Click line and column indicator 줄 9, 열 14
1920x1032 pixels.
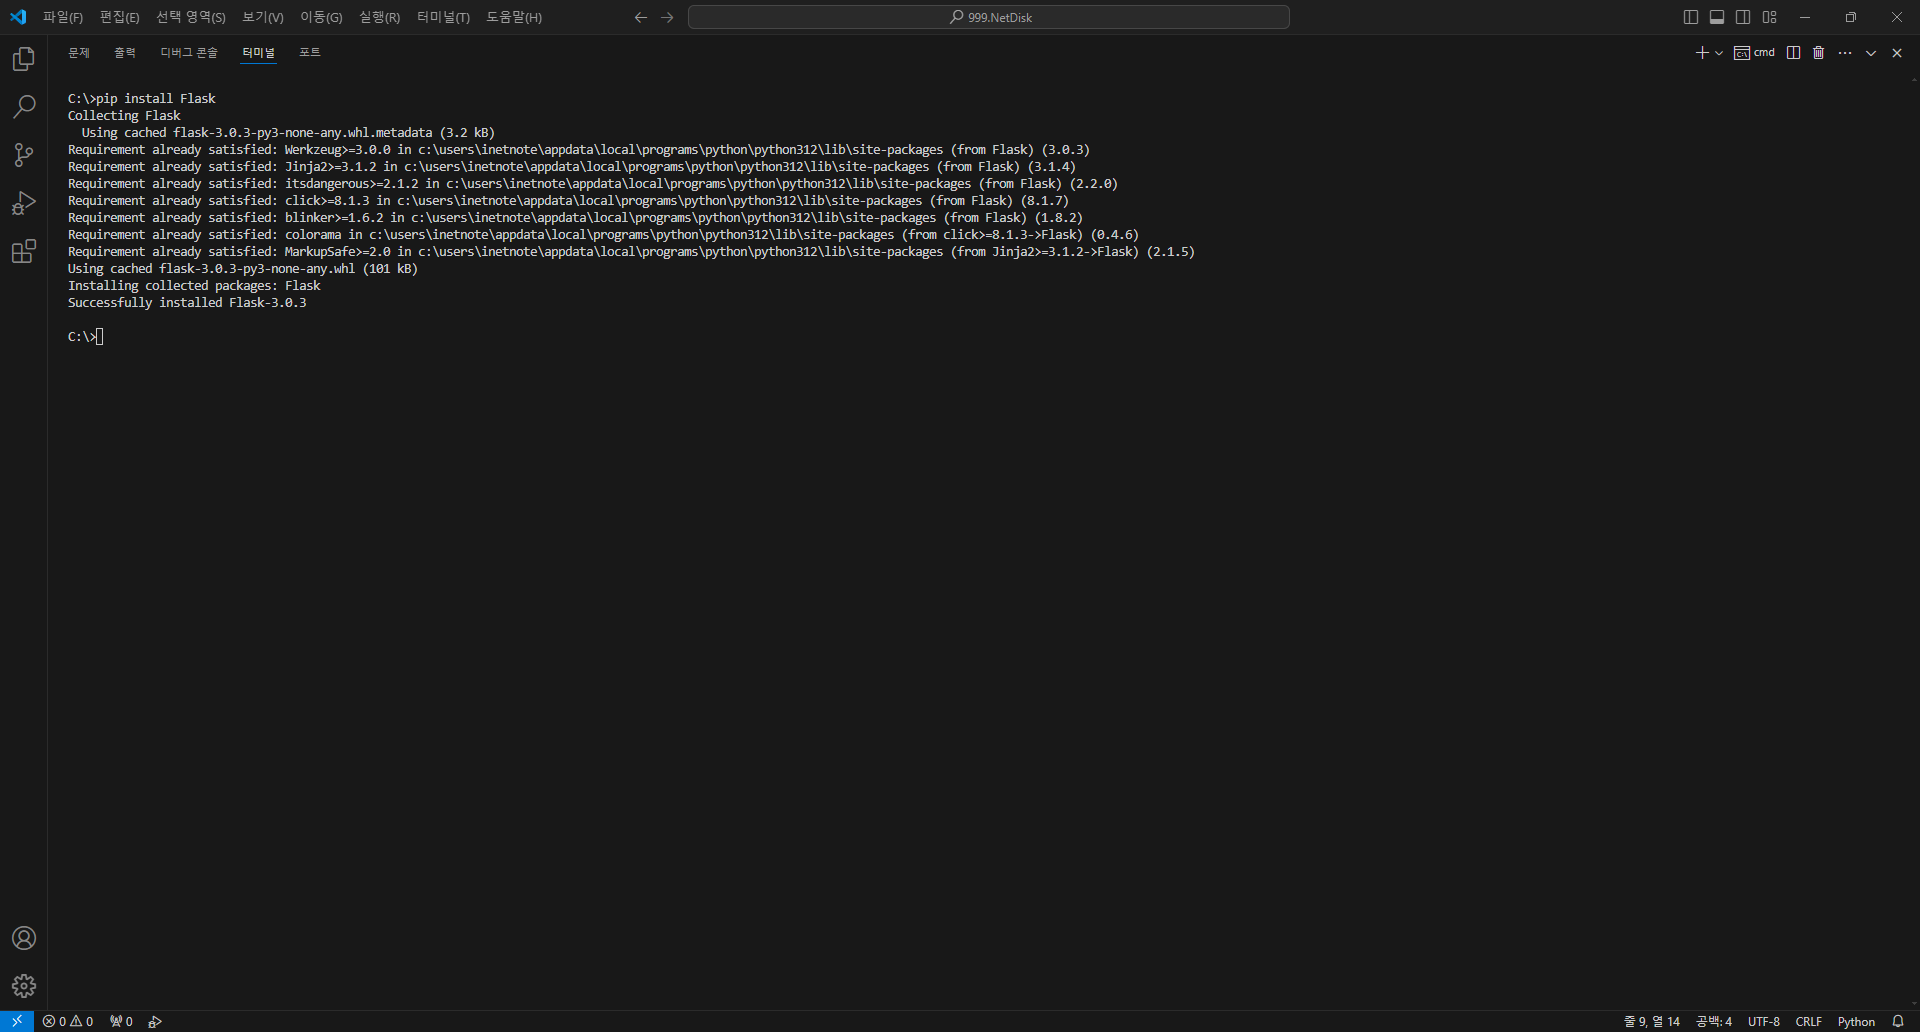pos(1652,1021)
